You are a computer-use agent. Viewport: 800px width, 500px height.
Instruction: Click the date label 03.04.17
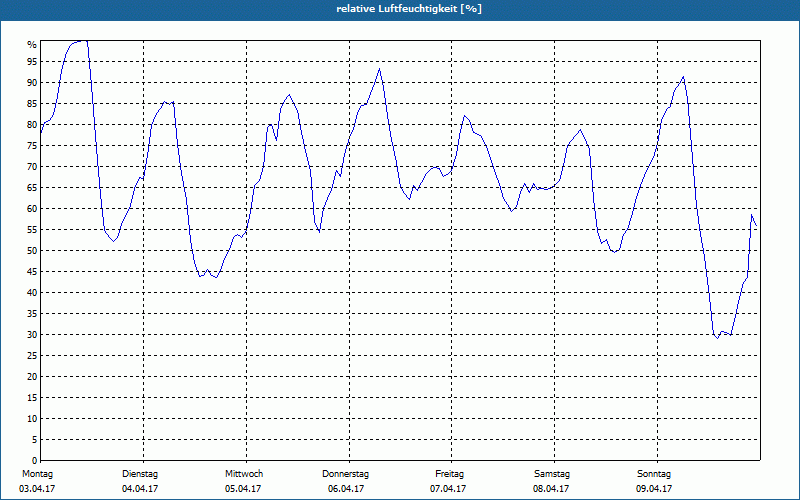tap(37, 489)
